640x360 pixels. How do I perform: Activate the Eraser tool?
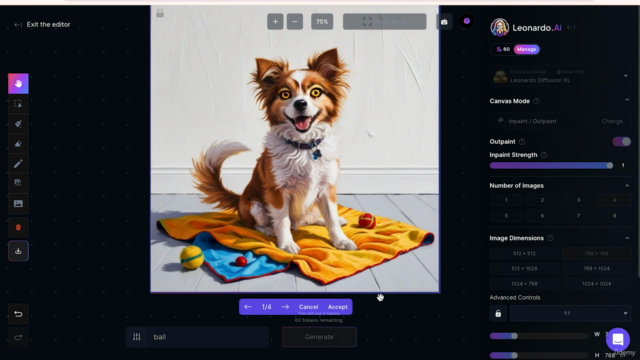click(x=18, y=144)
